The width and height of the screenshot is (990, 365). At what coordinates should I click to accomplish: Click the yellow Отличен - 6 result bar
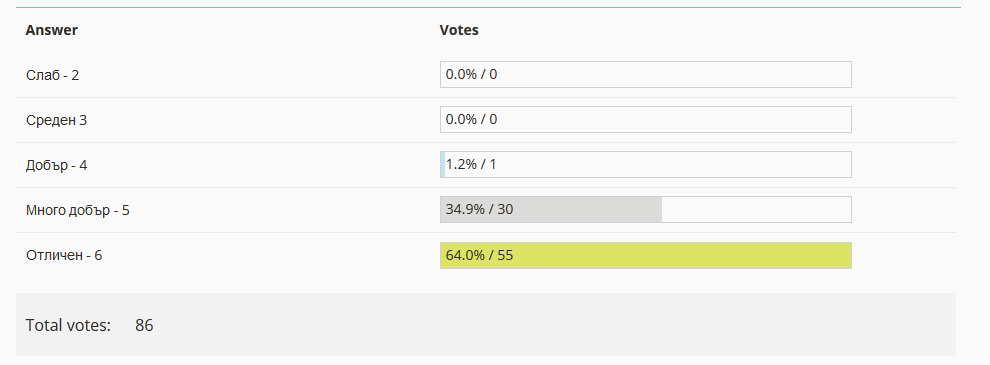(x=646, y=255)
